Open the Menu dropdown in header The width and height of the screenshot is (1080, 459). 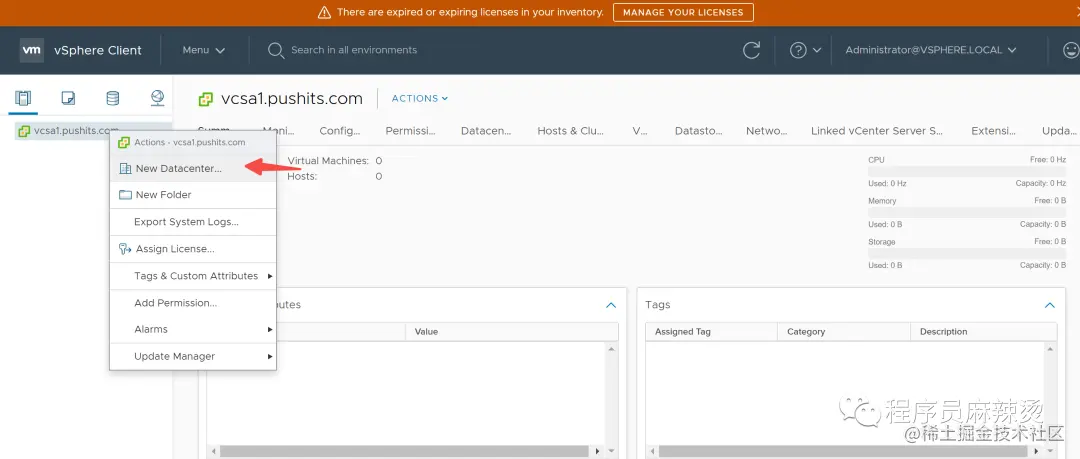tap(204, 50)
